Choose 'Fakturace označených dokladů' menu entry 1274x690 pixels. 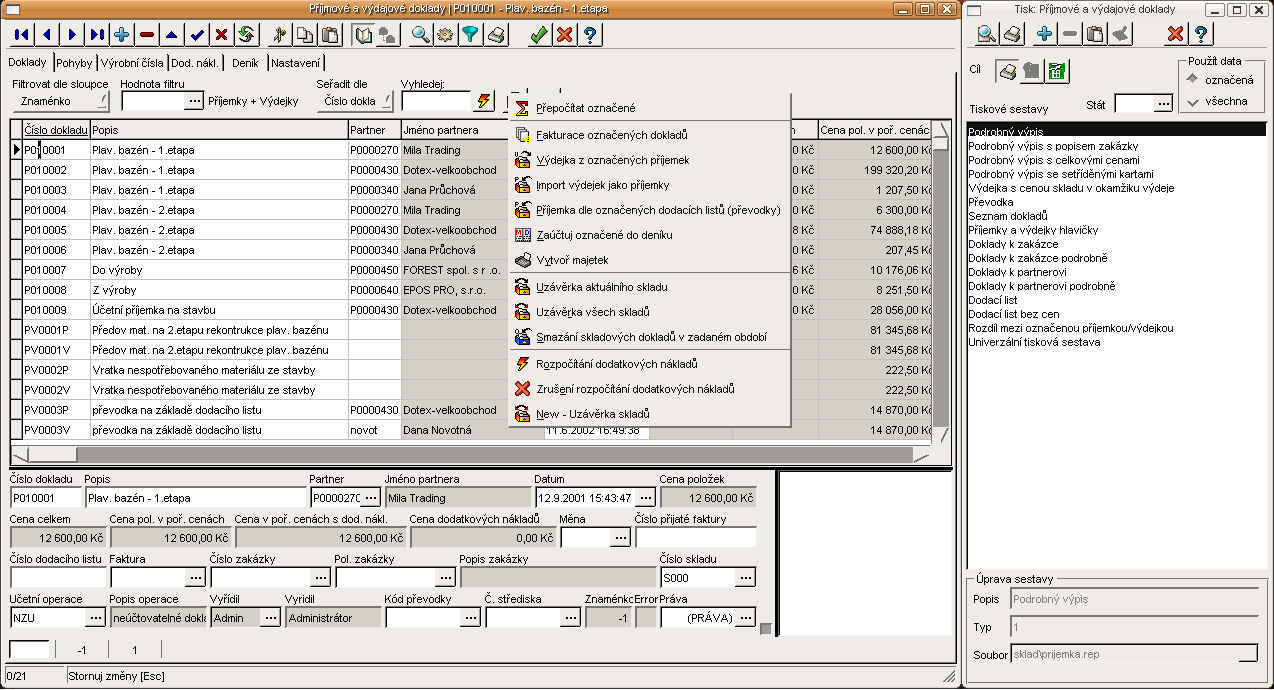611,134
